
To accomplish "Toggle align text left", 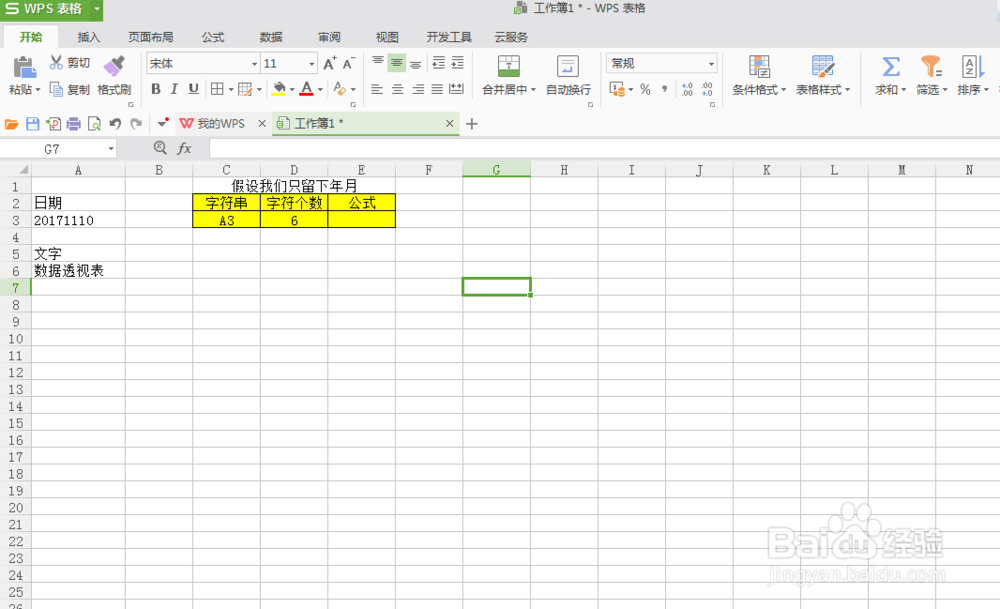I will point(377,89).
